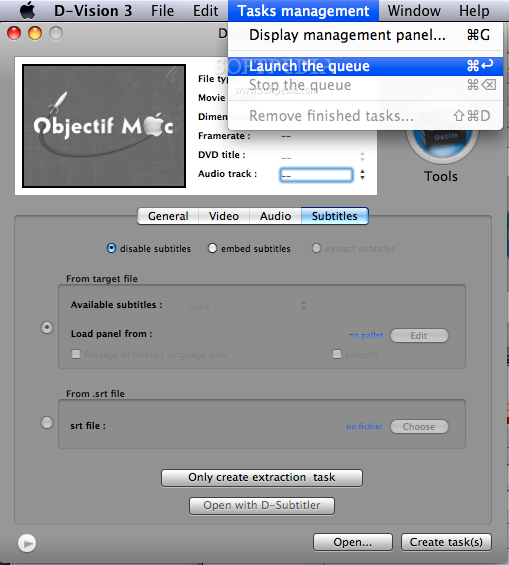The image size is (509, 565).
Task: Click the Edit pallet button
Action: click(x=419, y=336)
